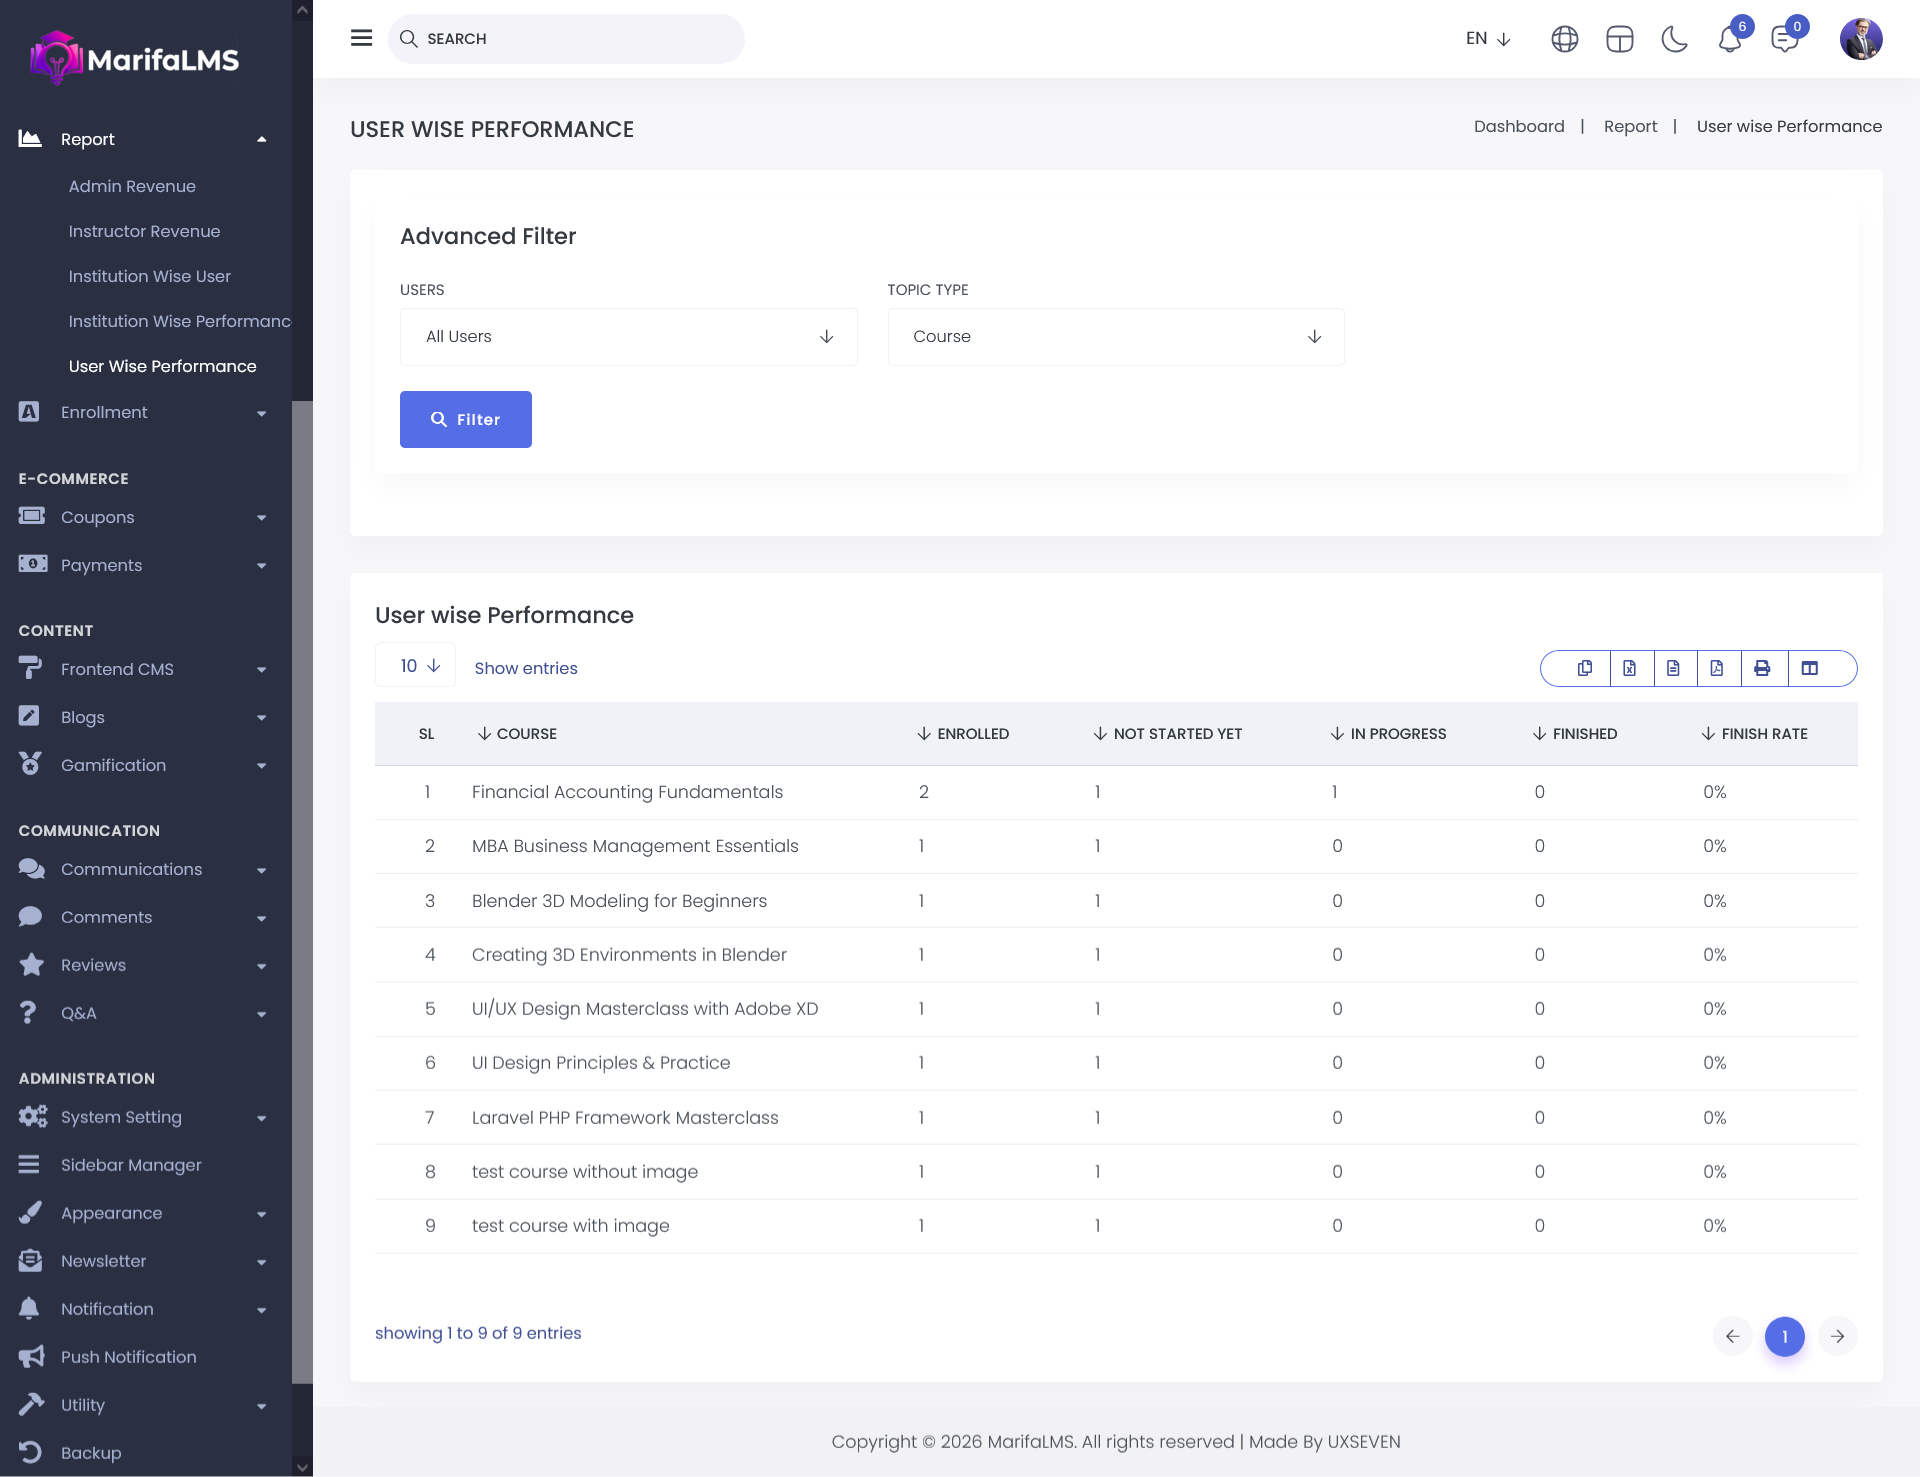Open Topic Type Course dropdown

coord(1115,337)
